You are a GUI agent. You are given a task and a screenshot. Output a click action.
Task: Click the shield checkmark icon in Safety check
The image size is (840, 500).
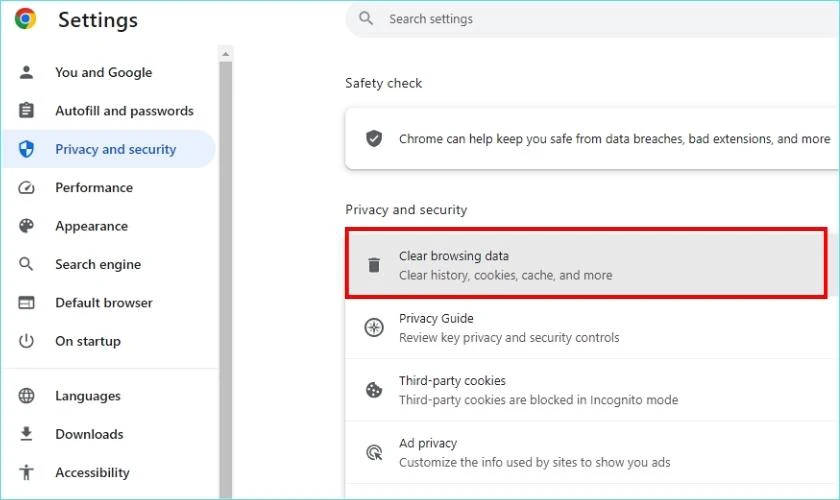[374, 138]
